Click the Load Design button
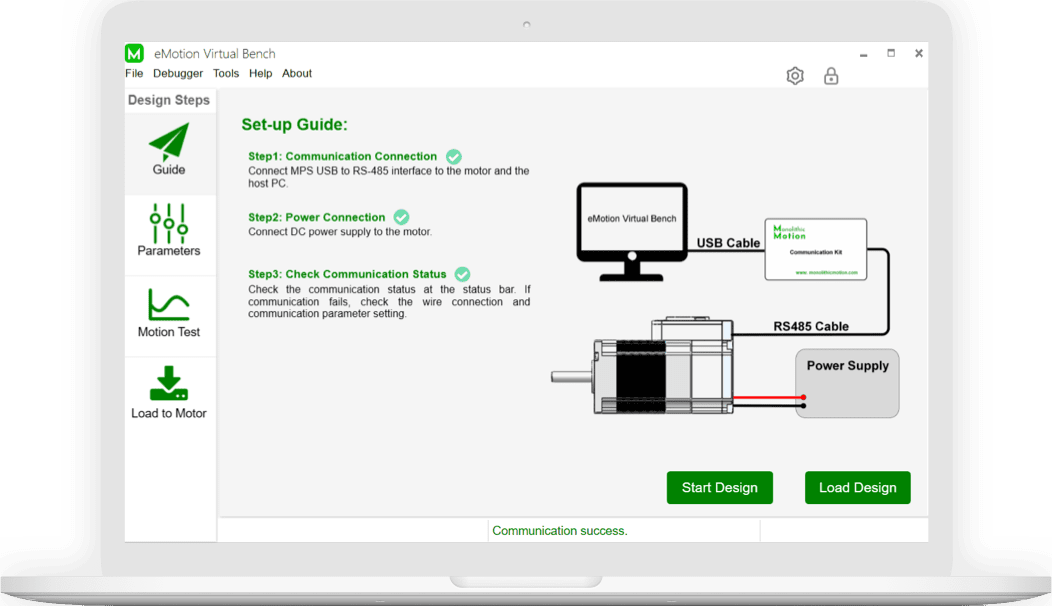Image resolution: width=1052 pixels, height=606 pixels. point(857,488)
